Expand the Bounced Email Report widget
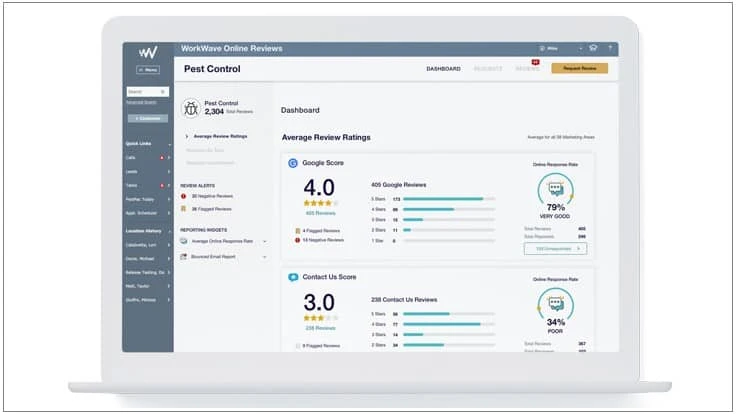The height and width of the screenshot is (414, 736). 264,257
